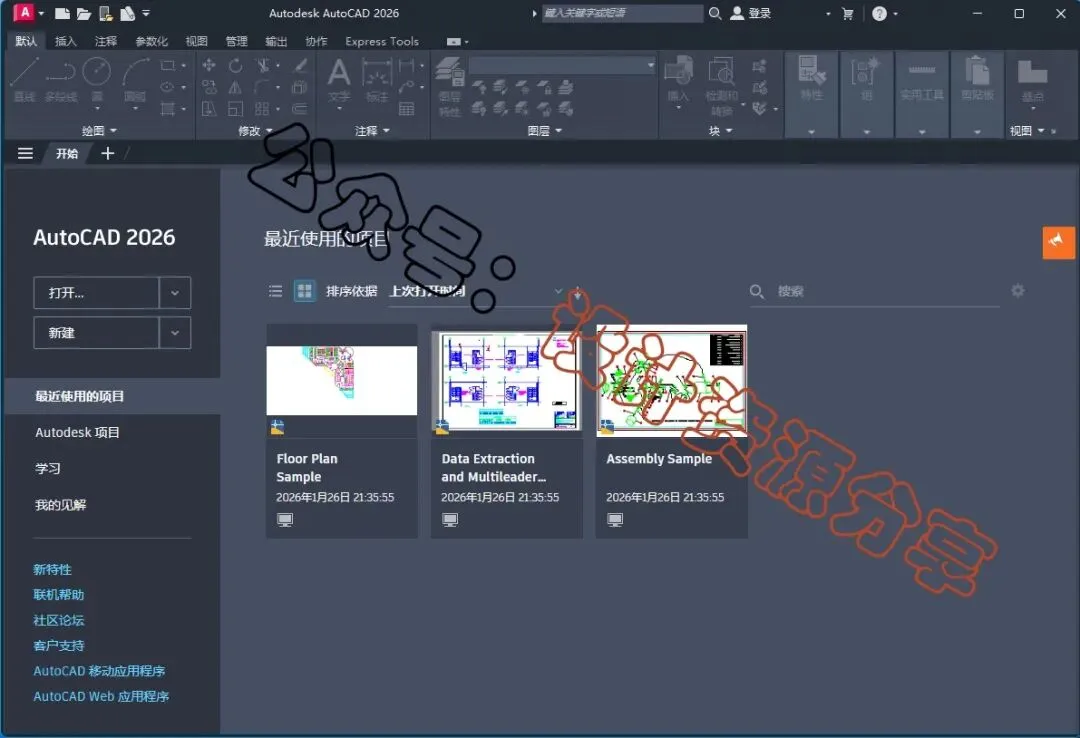This screenshot has width=1080, height=738.
Task: Switch to the Express Tools ribbon tab
Action: [382, 41]
